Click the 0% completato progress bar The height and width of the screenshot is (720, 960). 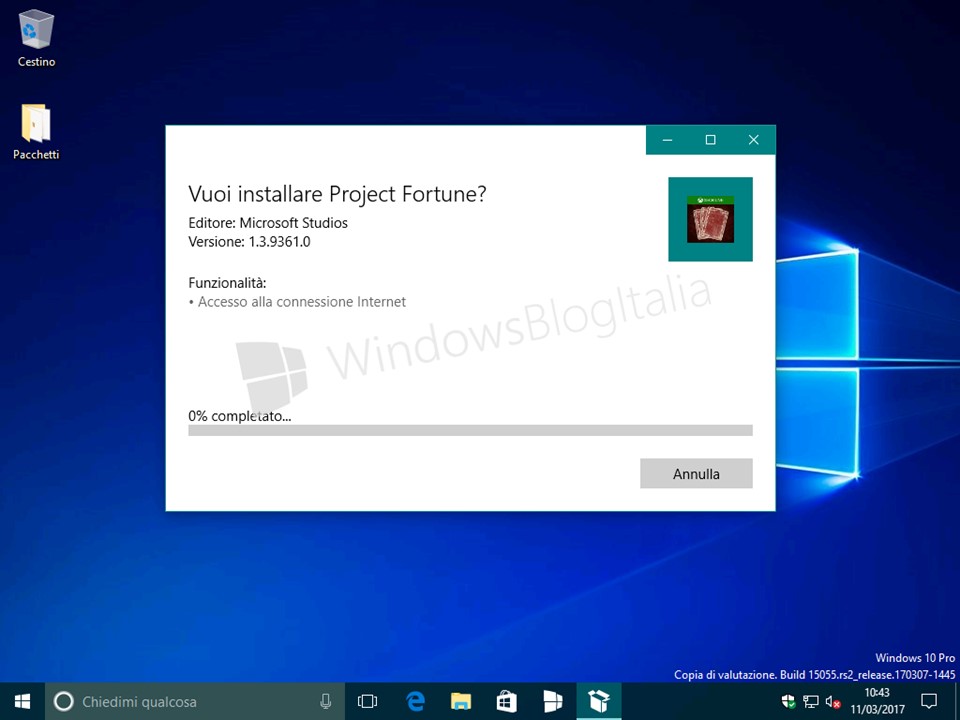point(470,430)
